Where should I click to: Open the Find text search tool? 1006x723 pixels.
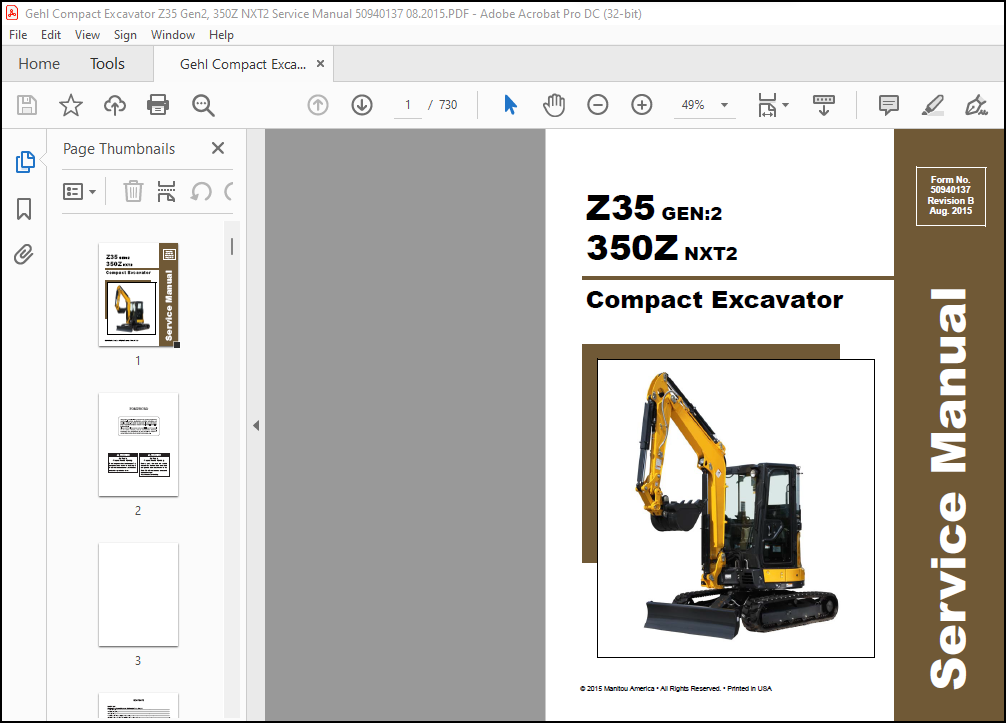203,105
